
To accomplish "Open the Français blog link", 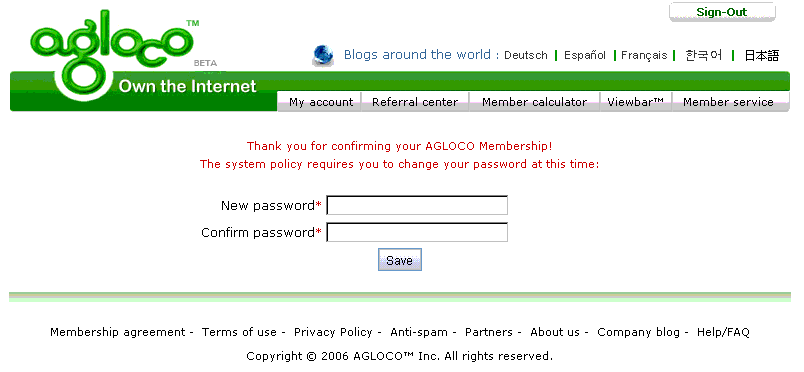I will [x=644, y=55].
